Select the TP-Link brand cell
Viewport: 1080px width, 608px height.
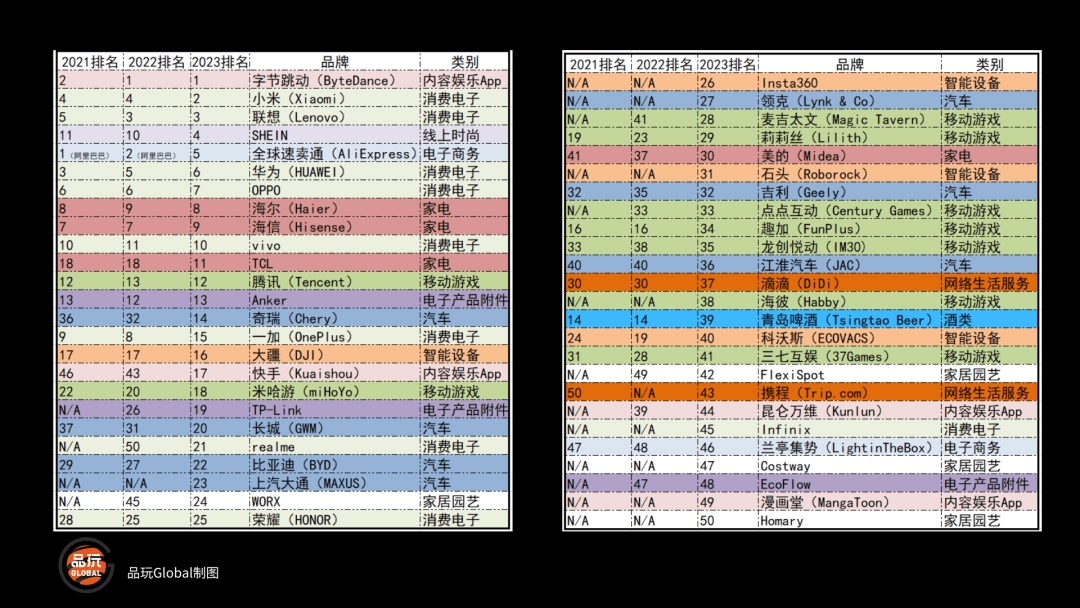(x=335, y=410)
